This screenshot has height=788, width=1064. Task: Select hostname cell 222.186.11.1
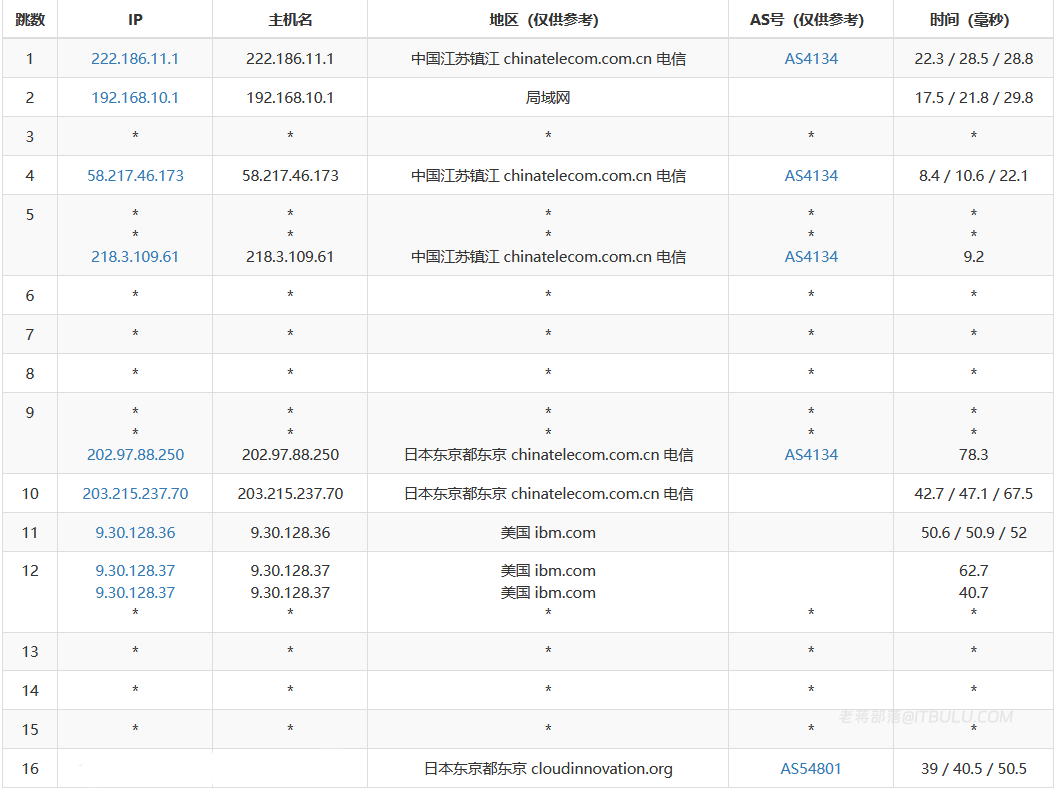(x=290, y=59)
